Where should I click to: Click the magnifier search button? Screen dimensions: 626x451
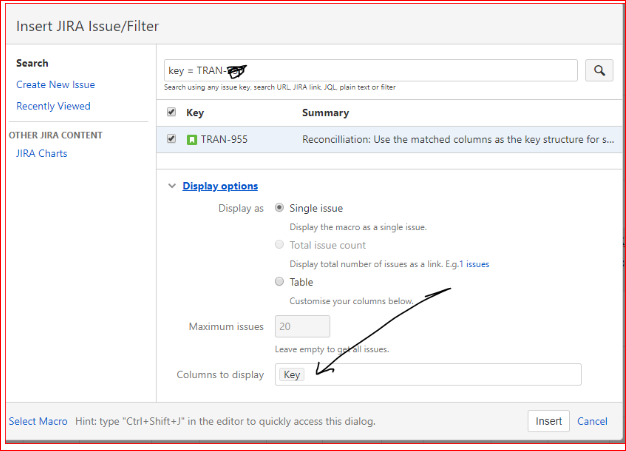pos(599,71)
